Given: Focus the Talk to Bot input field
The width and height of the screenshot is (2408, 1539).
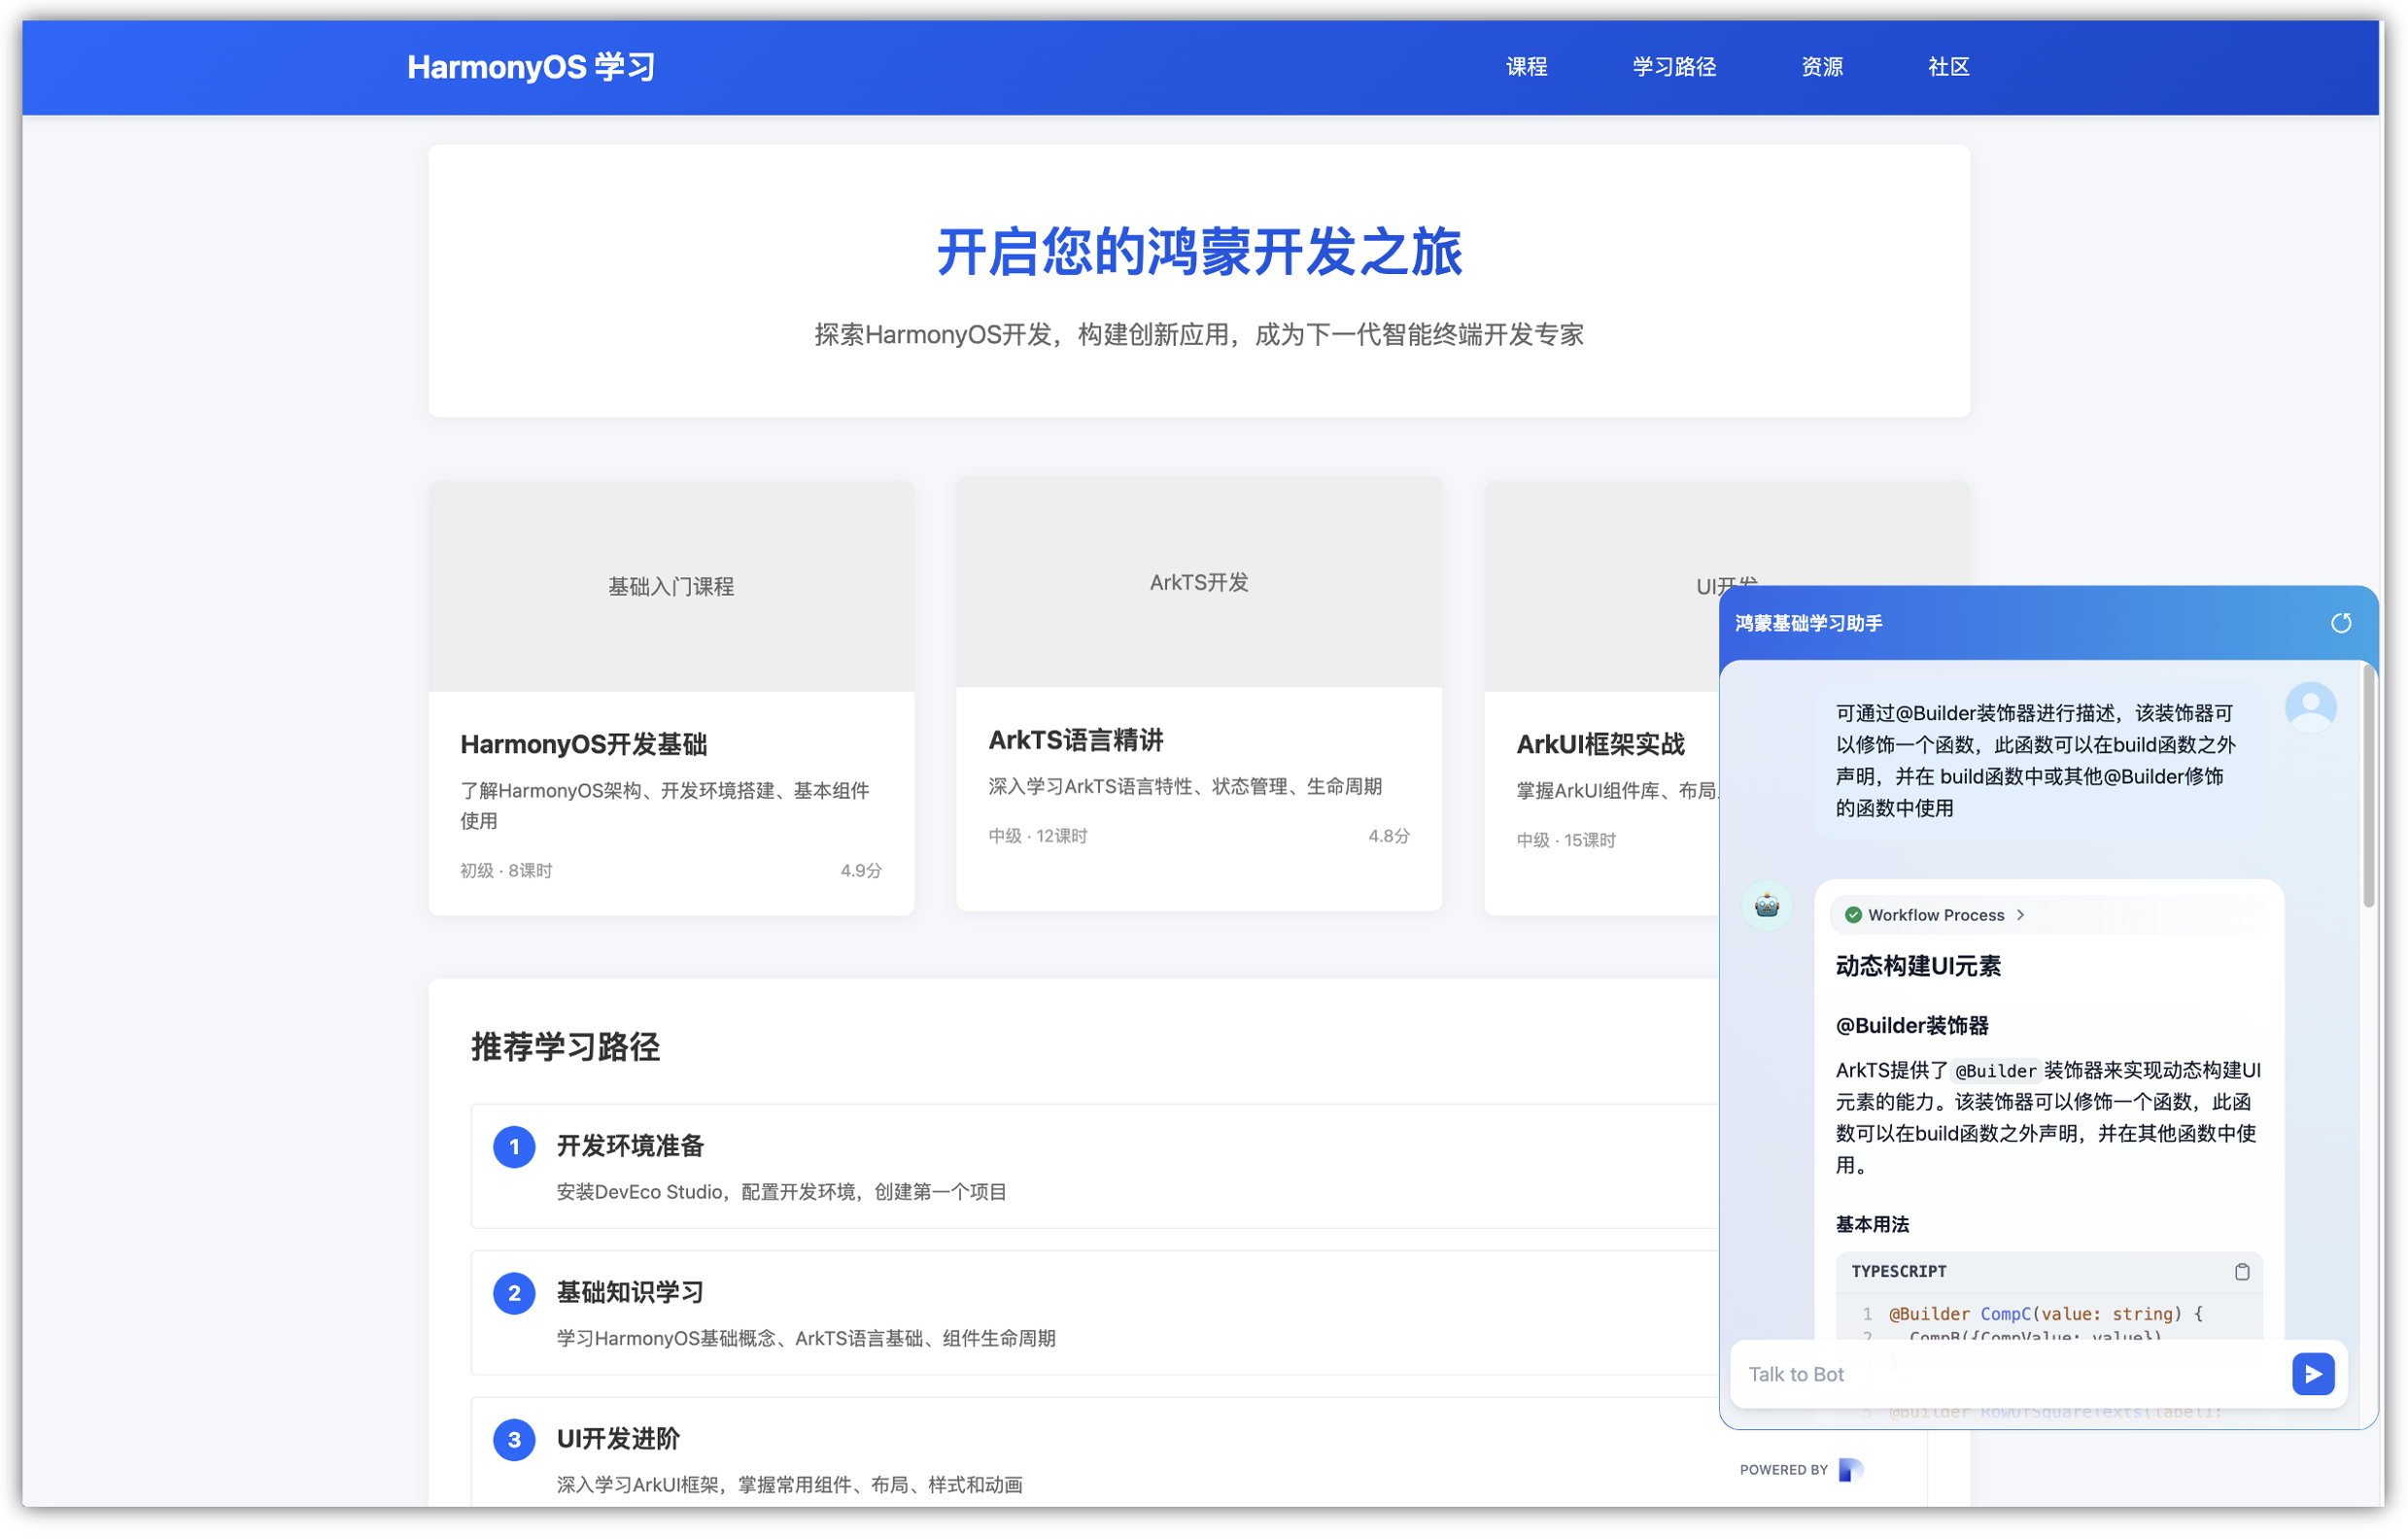Looking at the screenshot, I should pos(2010,1374).
